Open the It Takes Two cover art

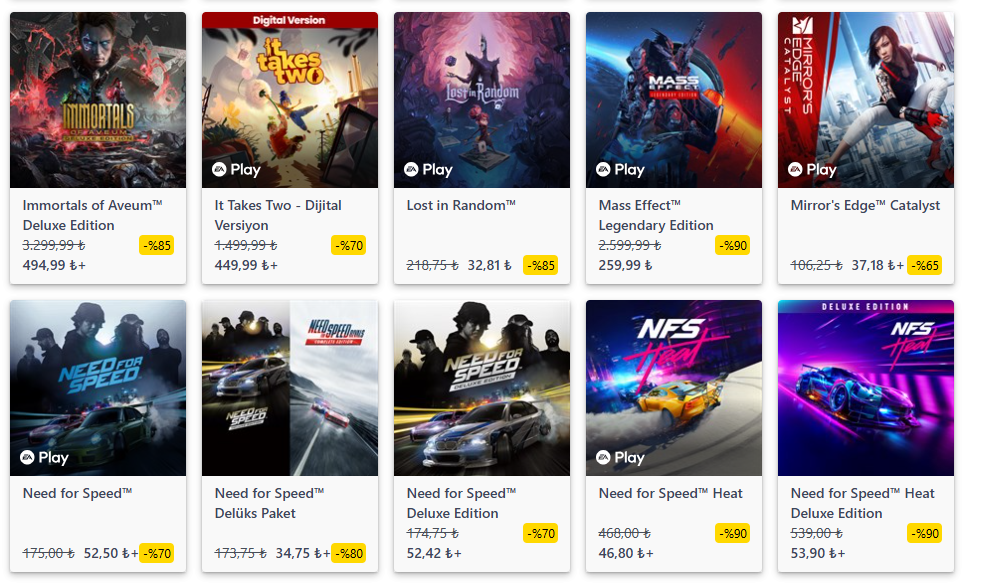click(x=290, y=100)
